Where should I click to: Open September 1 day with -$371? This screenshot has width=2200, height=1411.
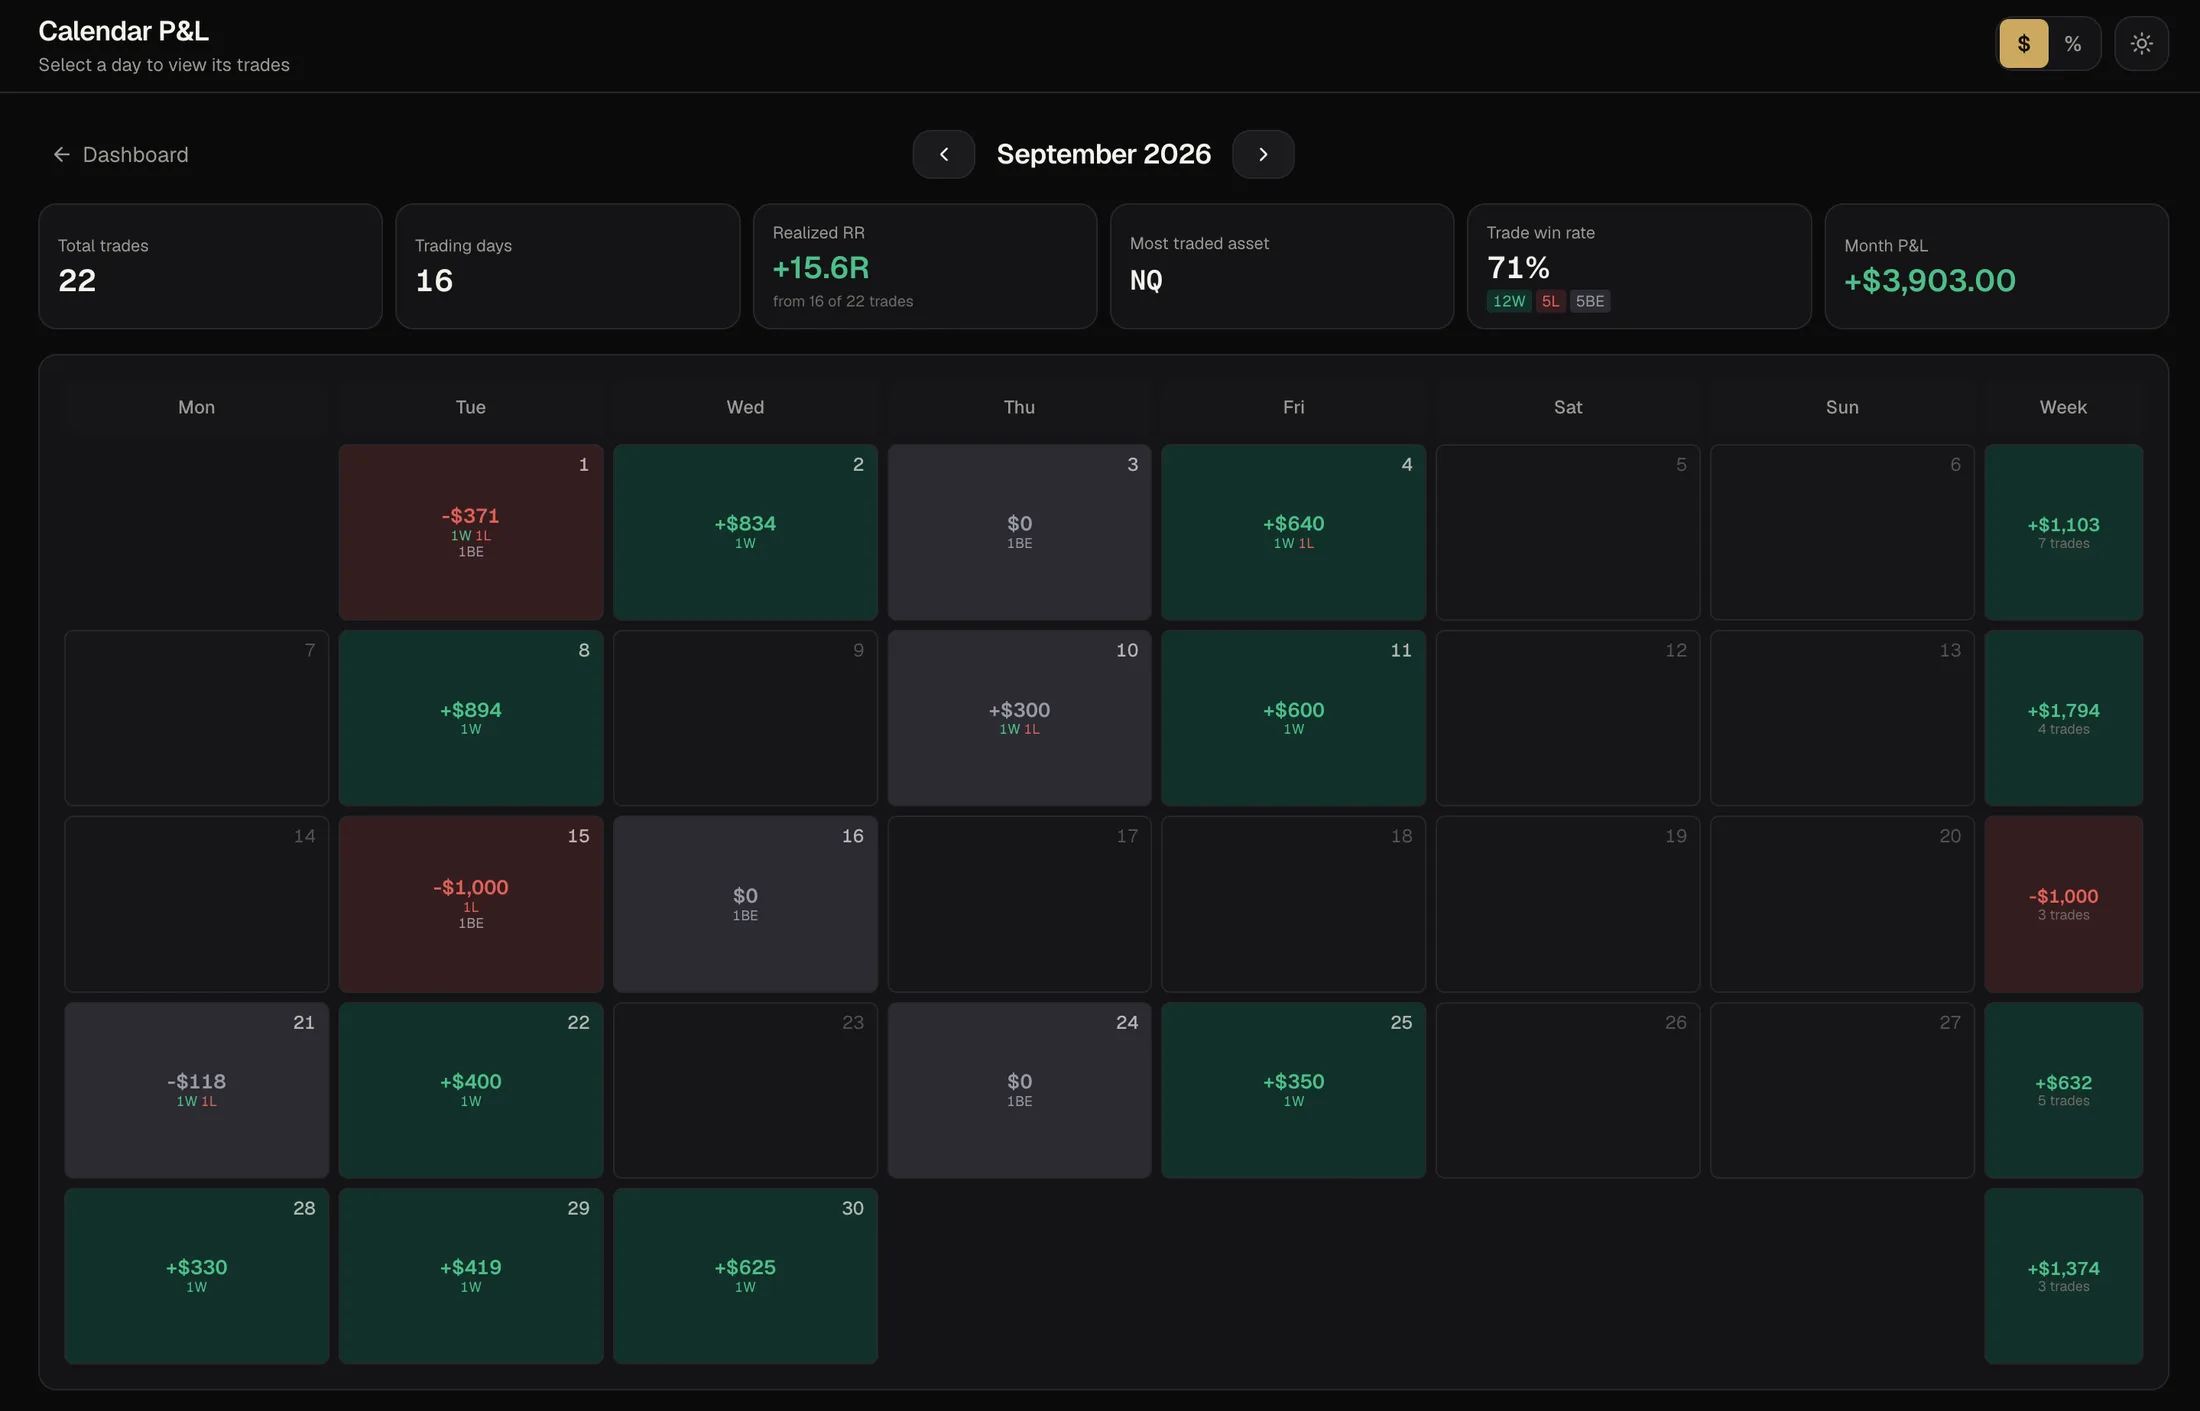471,532
